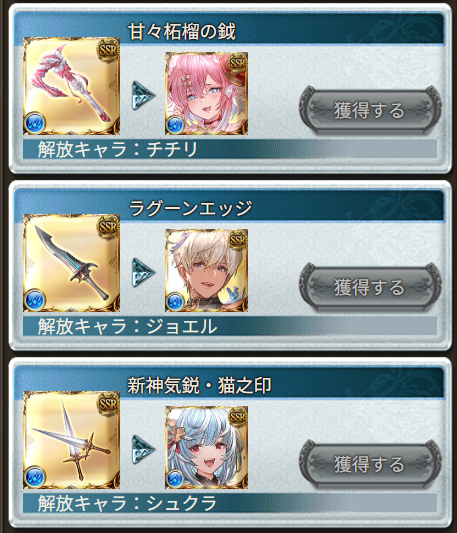Click water element icon on pink axe

click(x=35, y=122)
